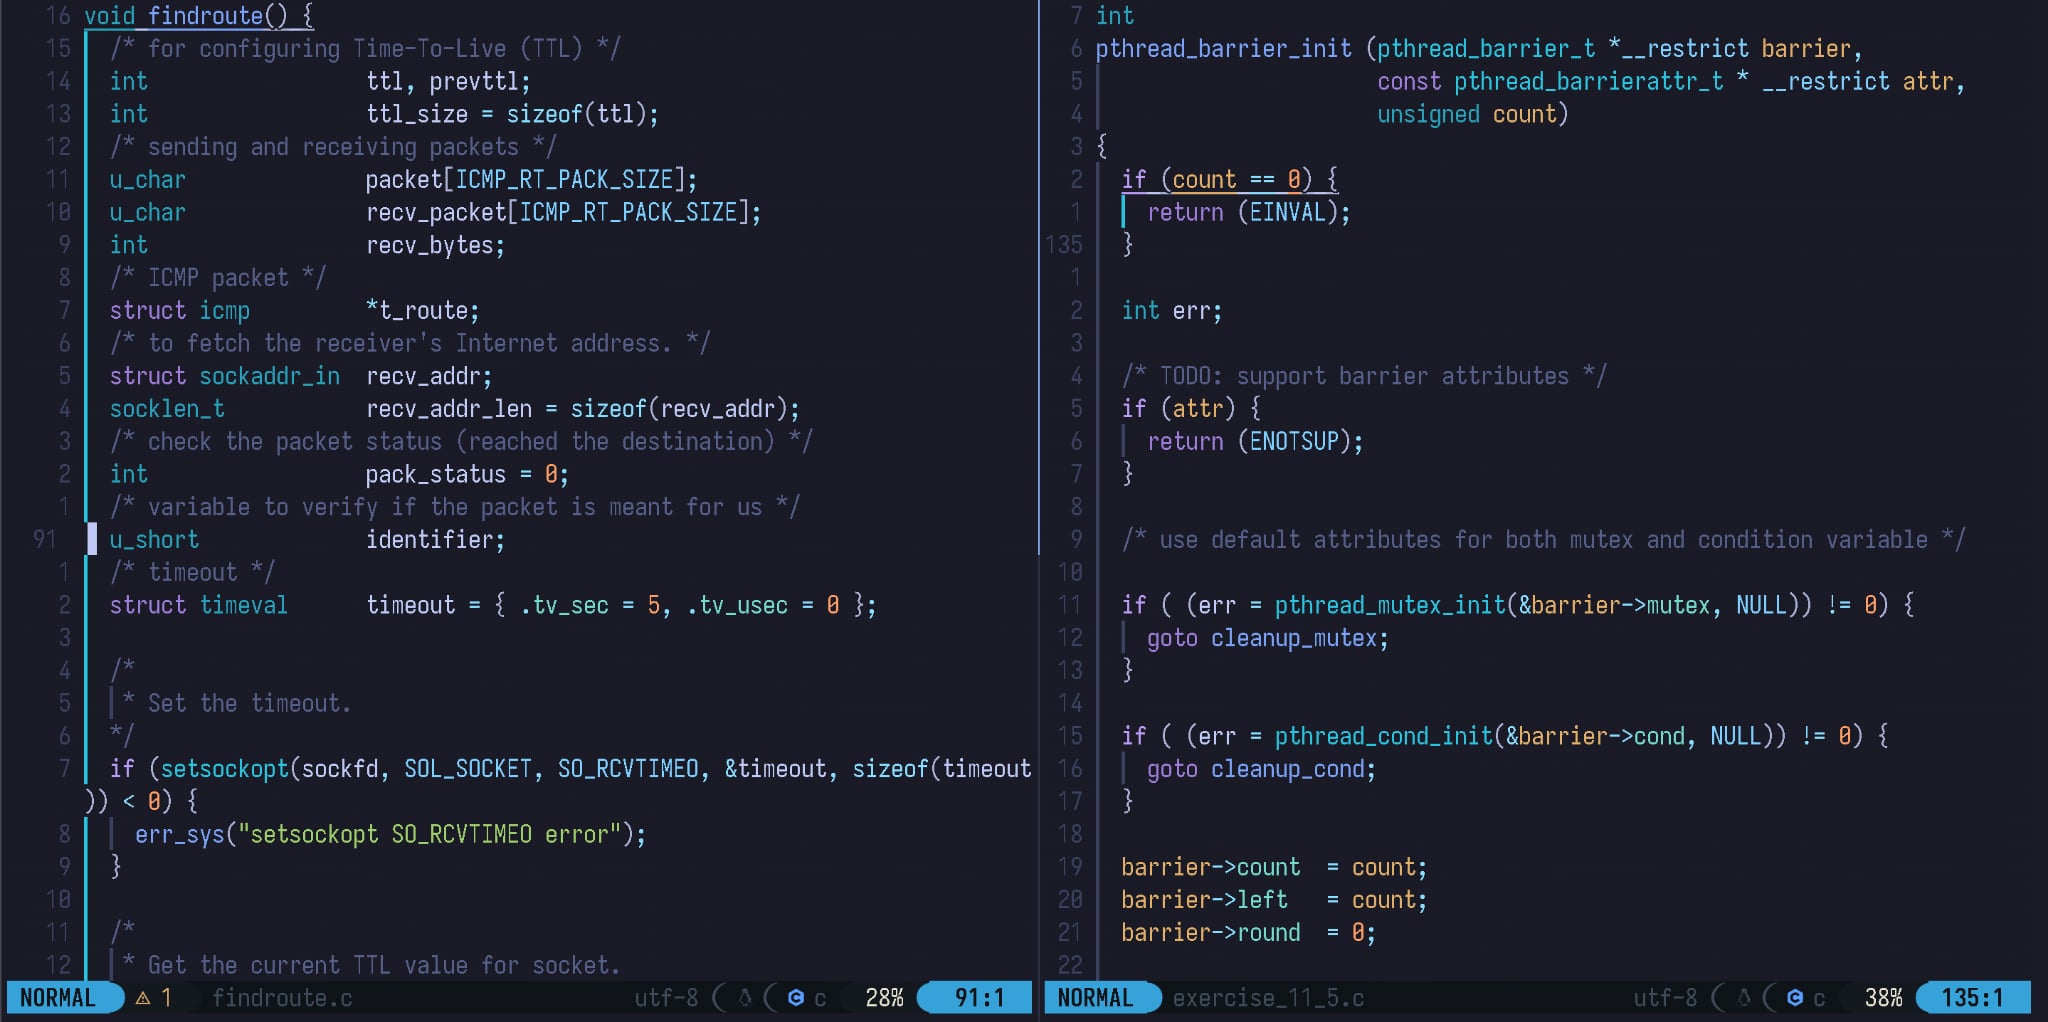Click the NORMAL mode indicator for exercise_11_5.c
Viewport: 2048px width, 1022px height.
[x=1095, y=998]
